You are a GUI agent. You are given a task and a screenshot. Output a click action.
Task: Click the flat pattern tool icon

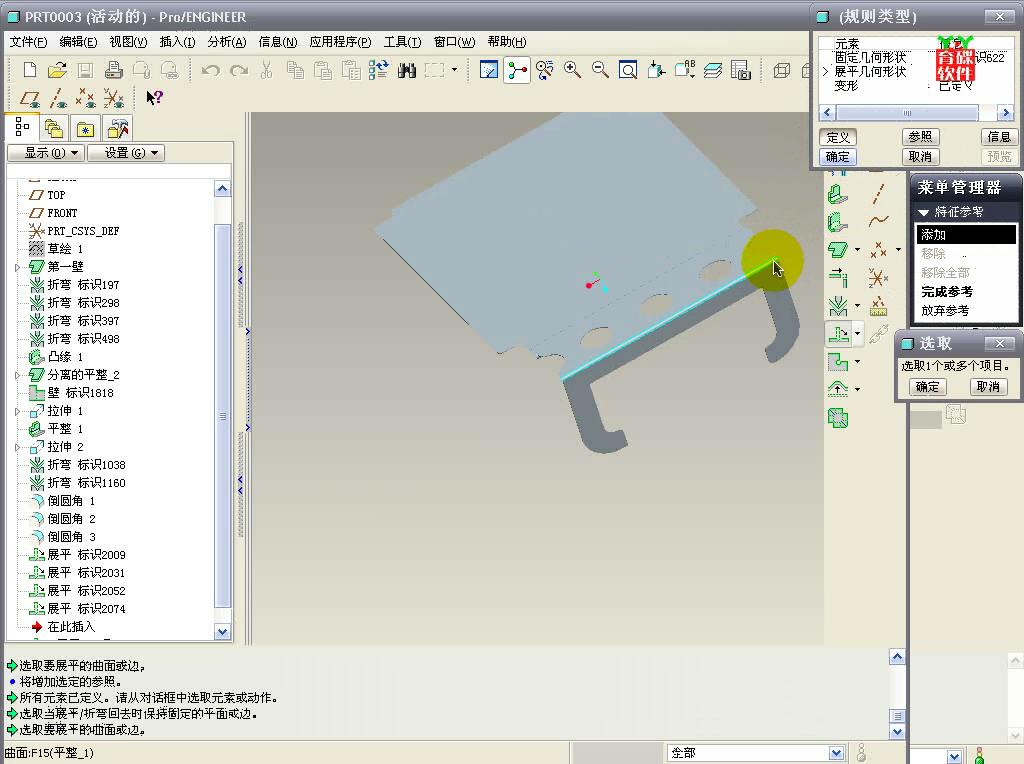tap(838, 418)
